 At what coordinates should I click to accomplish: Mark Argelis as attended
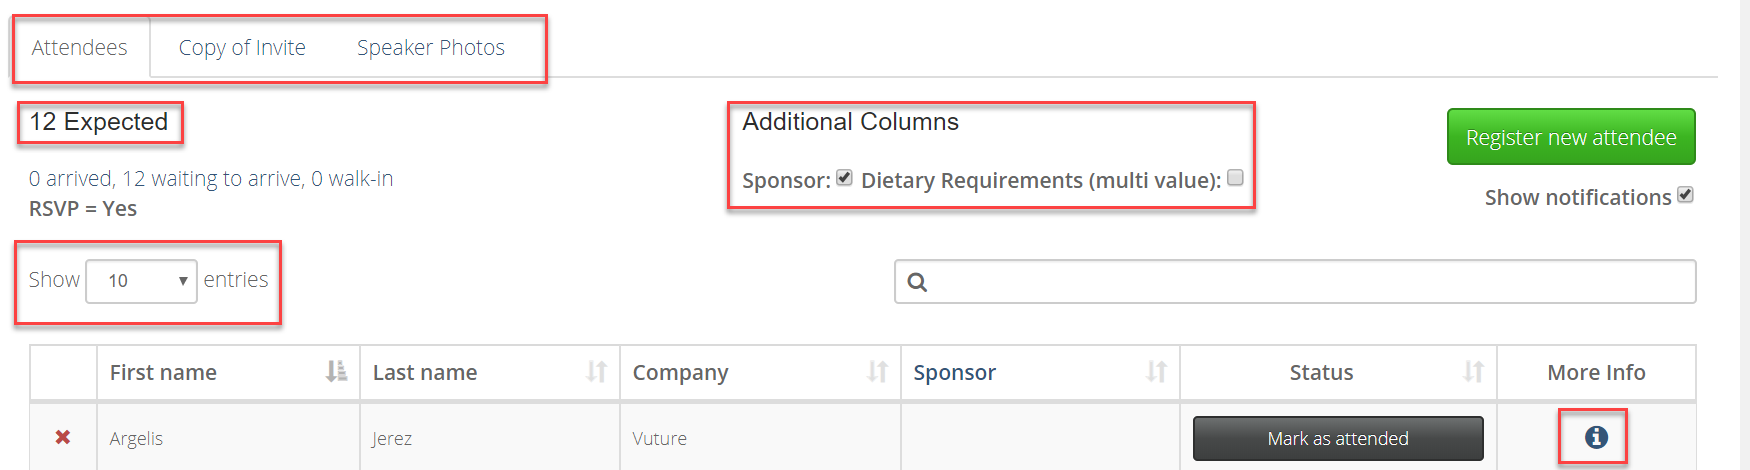(1338, 438)
